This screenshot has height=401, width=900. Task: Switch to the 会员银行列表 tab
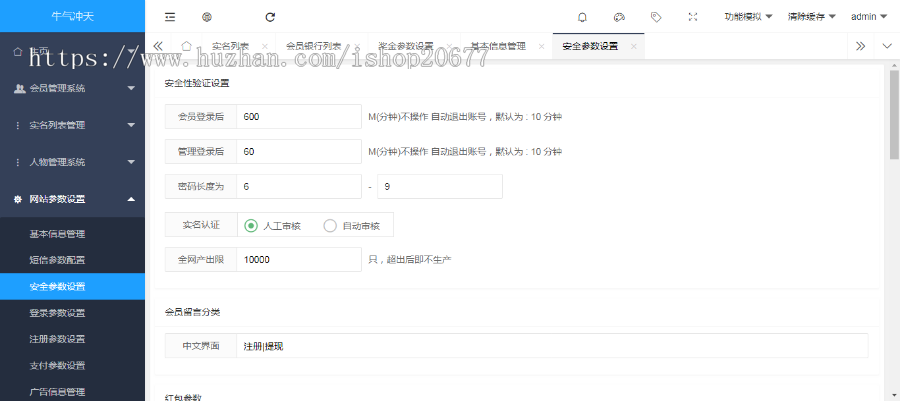[x=313, y=46]
